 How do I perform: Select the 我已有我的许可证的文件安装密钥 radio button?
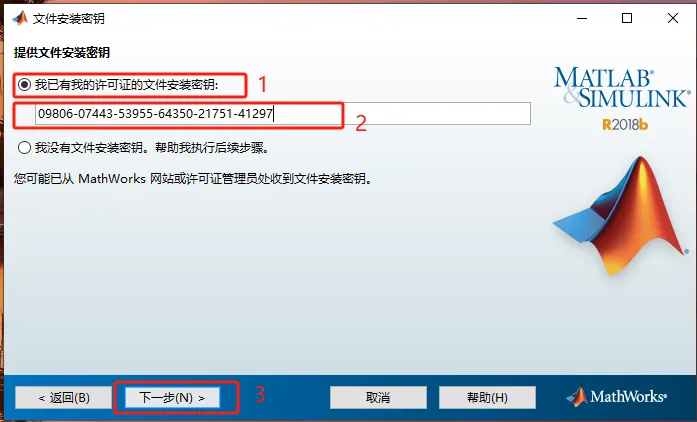(24, 84)
